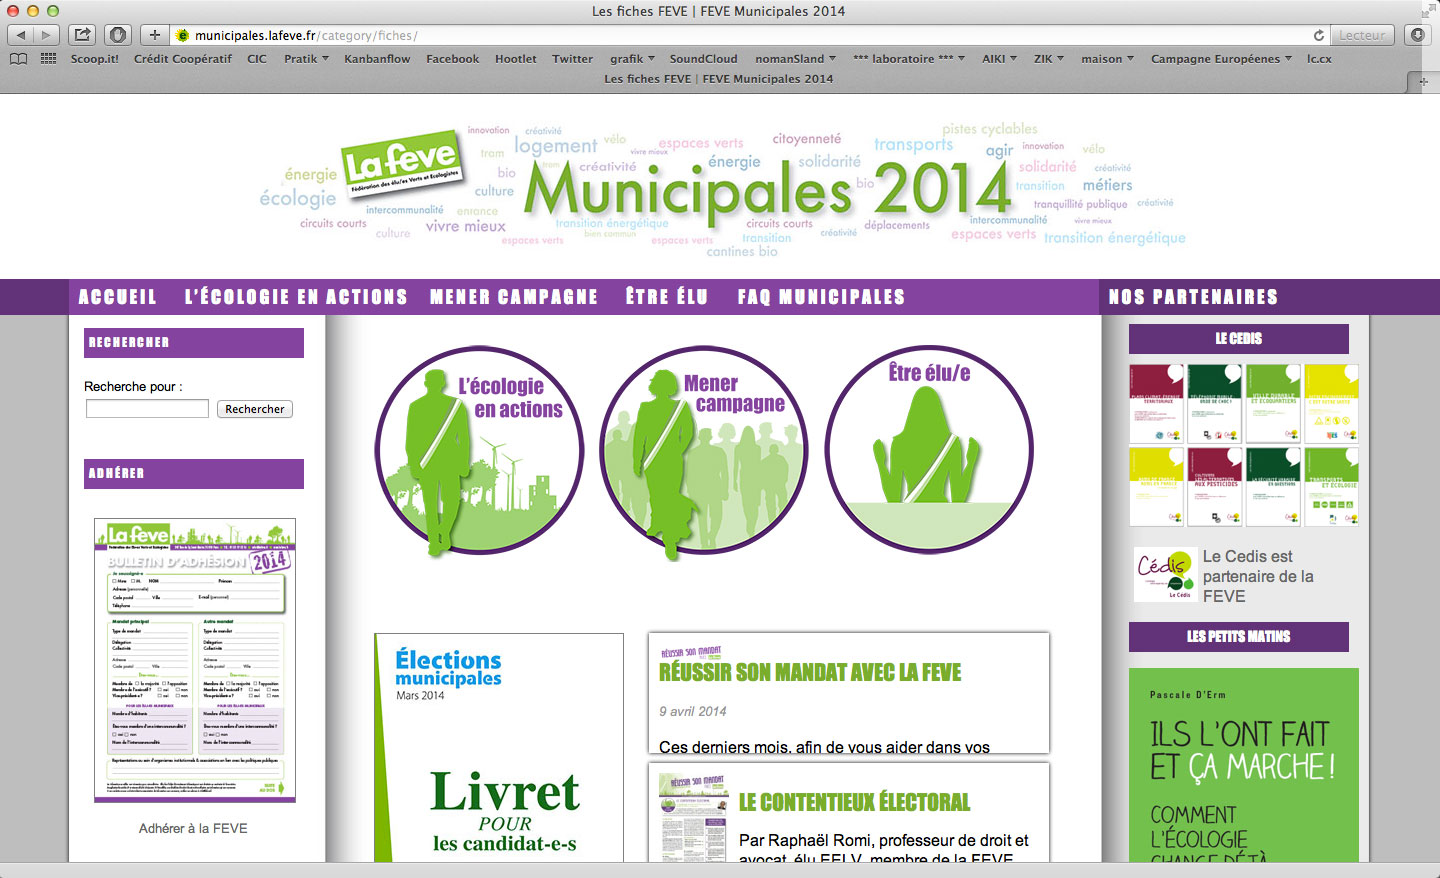Expand the Campagne Européenes bookmarks folder

pyautogui.click(x=1221, y=59)
